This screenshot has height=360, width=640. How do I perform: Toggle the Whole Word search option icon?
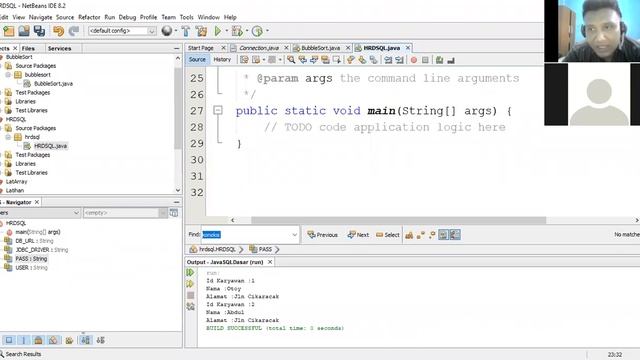pos(421,235)
